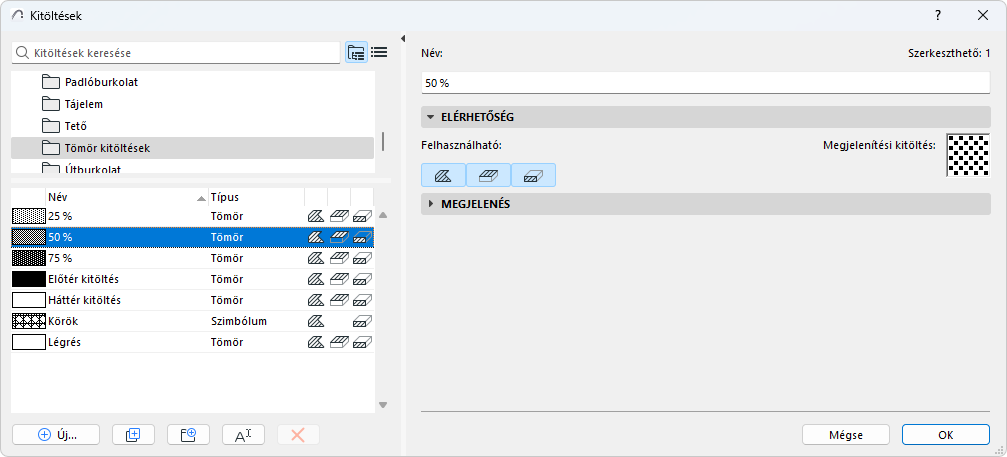Toggle cover fill availability

488,175
